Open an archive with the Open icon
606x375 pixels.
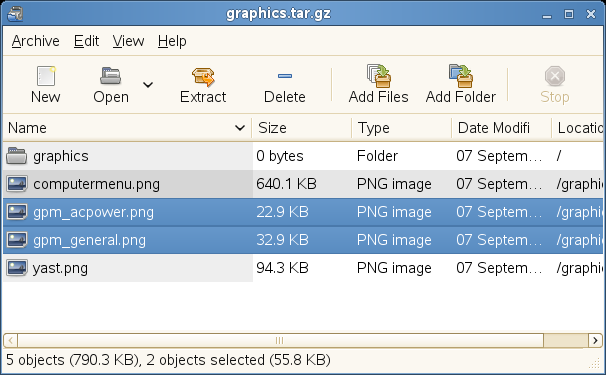coord(111,75)
